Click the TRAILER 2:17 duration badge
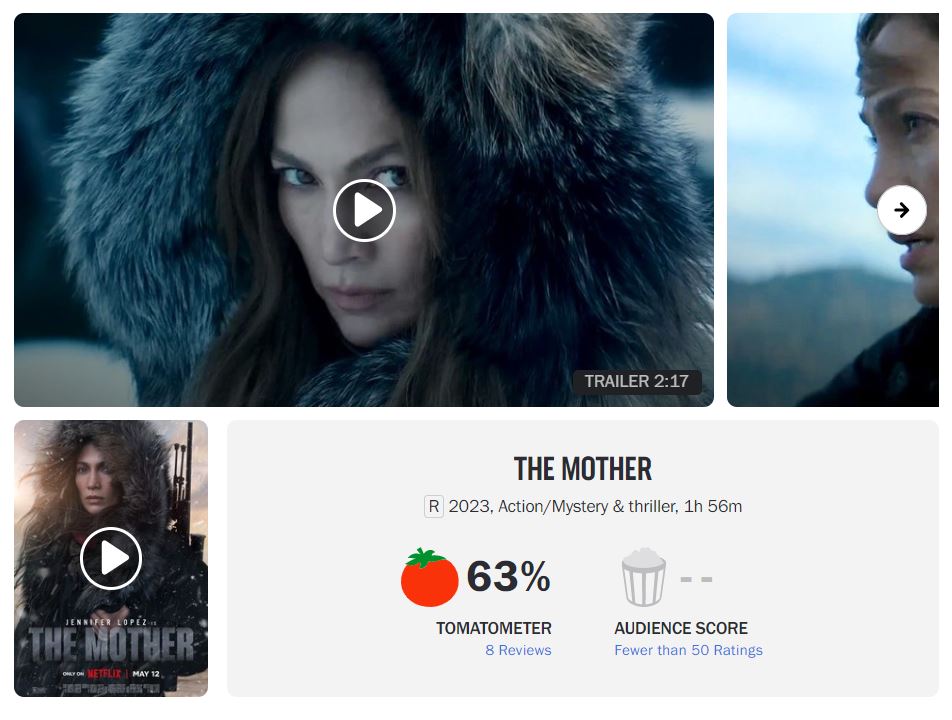This screenshot has height=720, width=952. [637, 381]
